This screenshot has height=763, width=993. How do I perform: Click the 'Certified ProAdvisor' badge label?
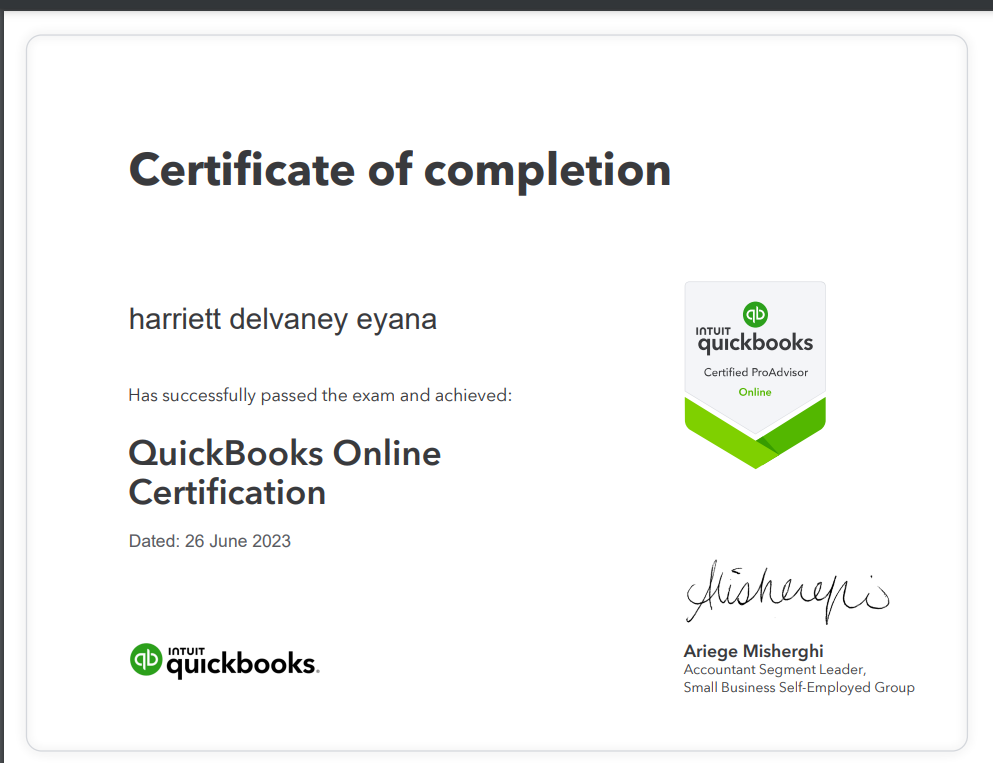(x=756, y=372)
